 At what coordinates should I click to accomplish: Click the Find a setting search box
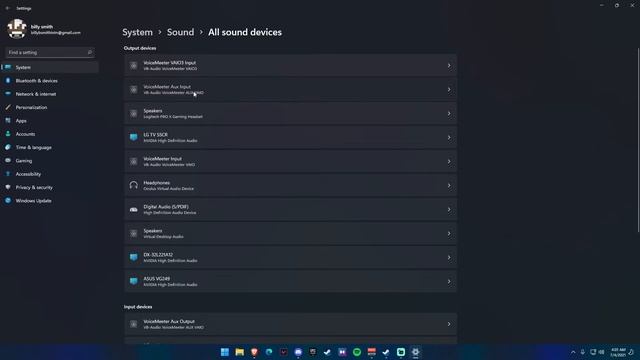[50, 52]
